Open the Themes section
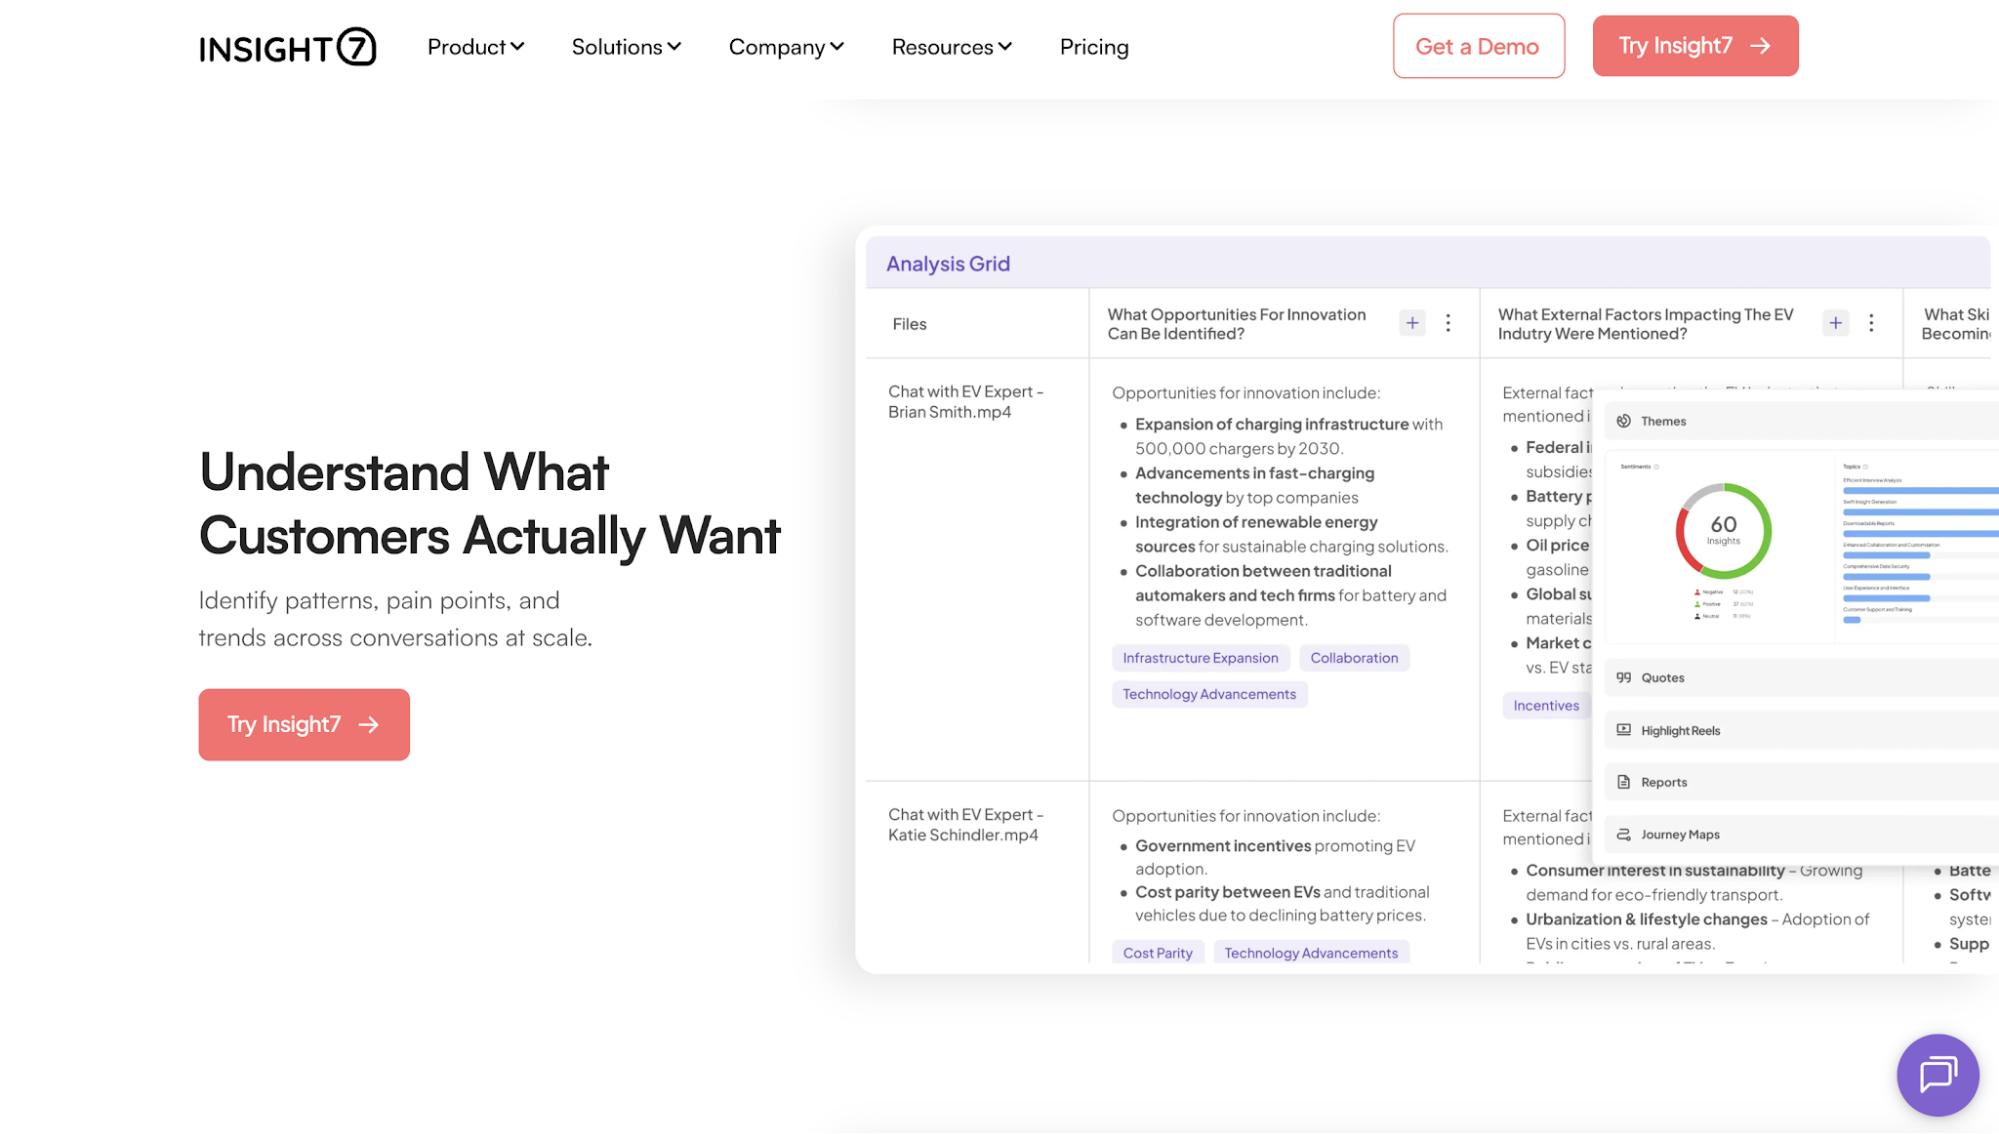 click(1802, 421)
